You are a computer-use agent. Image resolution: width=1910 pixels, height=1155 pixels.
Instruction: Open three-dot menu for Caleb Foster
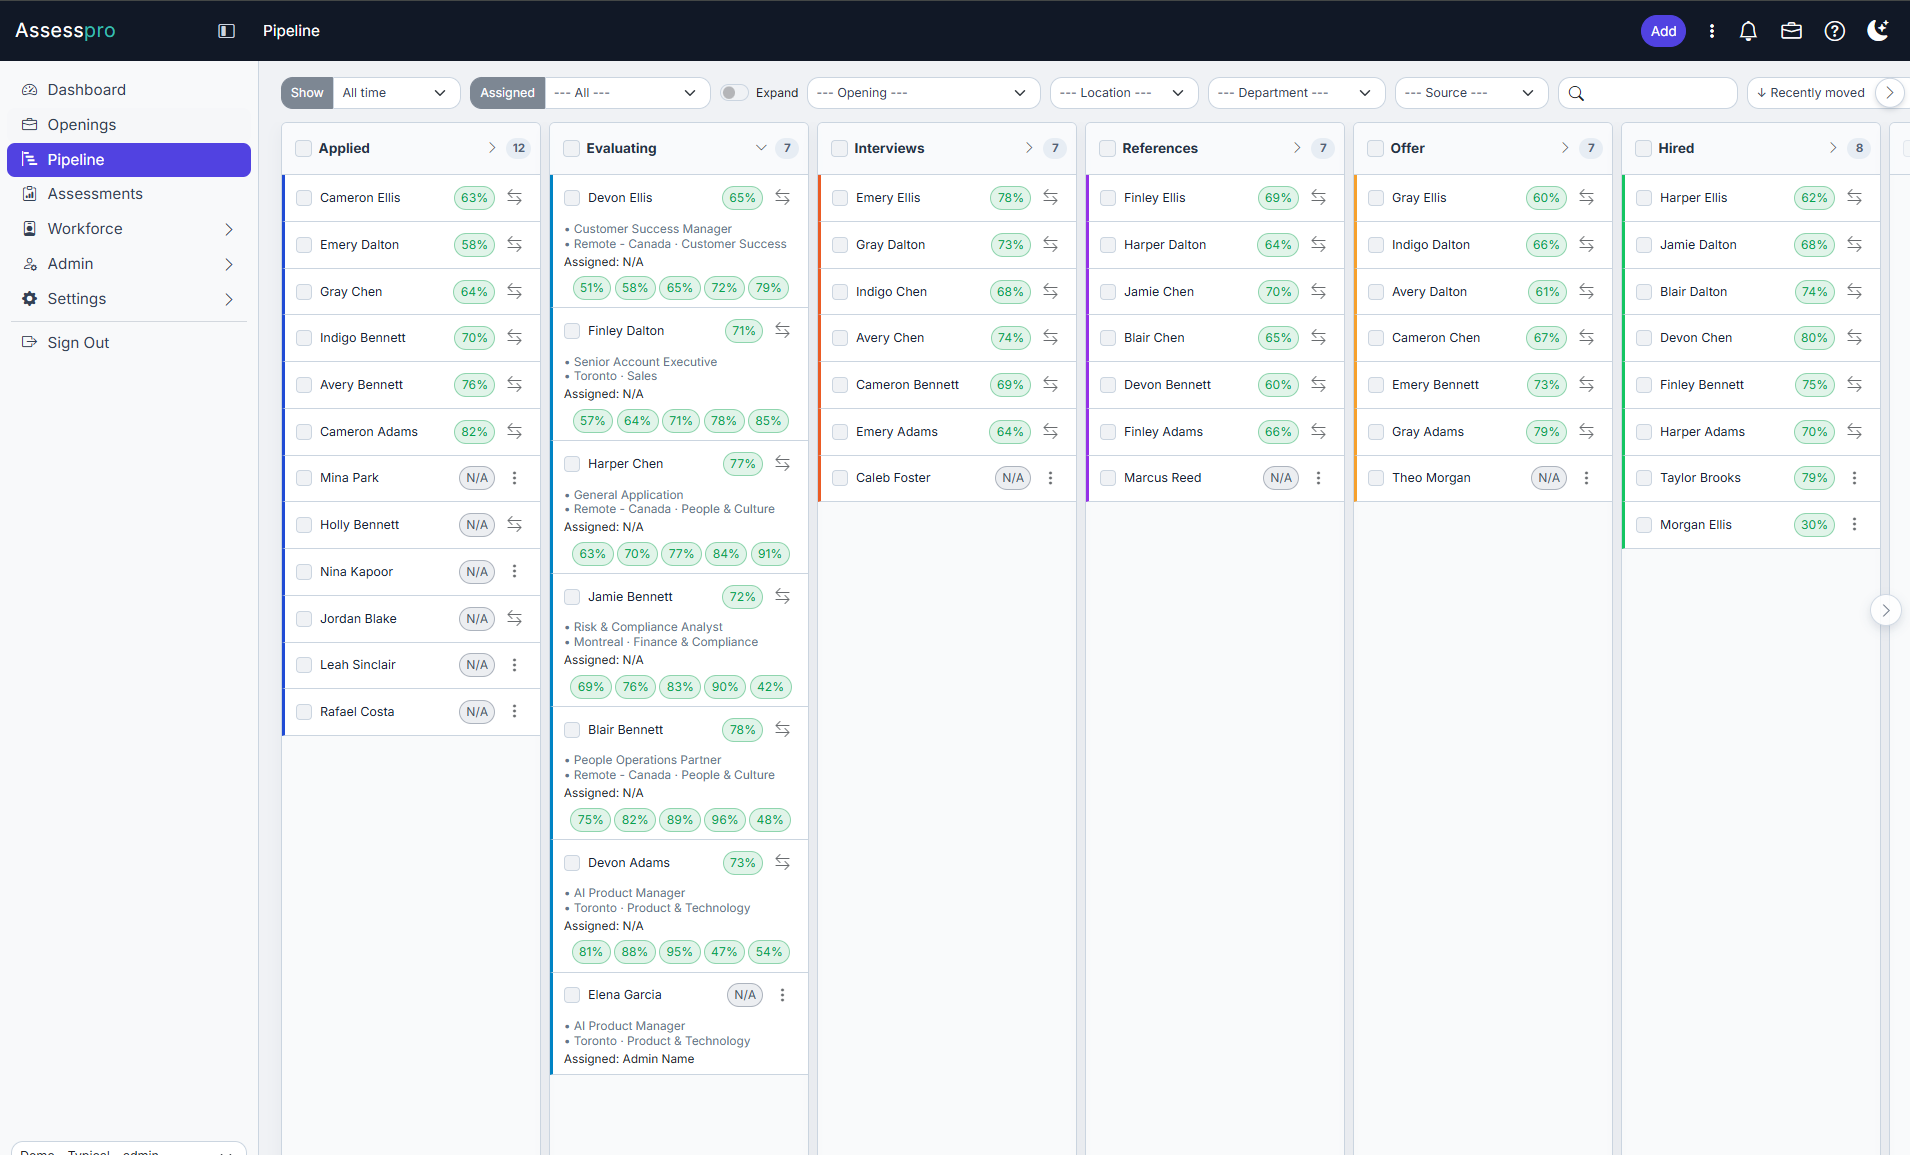pos(1050,478)
